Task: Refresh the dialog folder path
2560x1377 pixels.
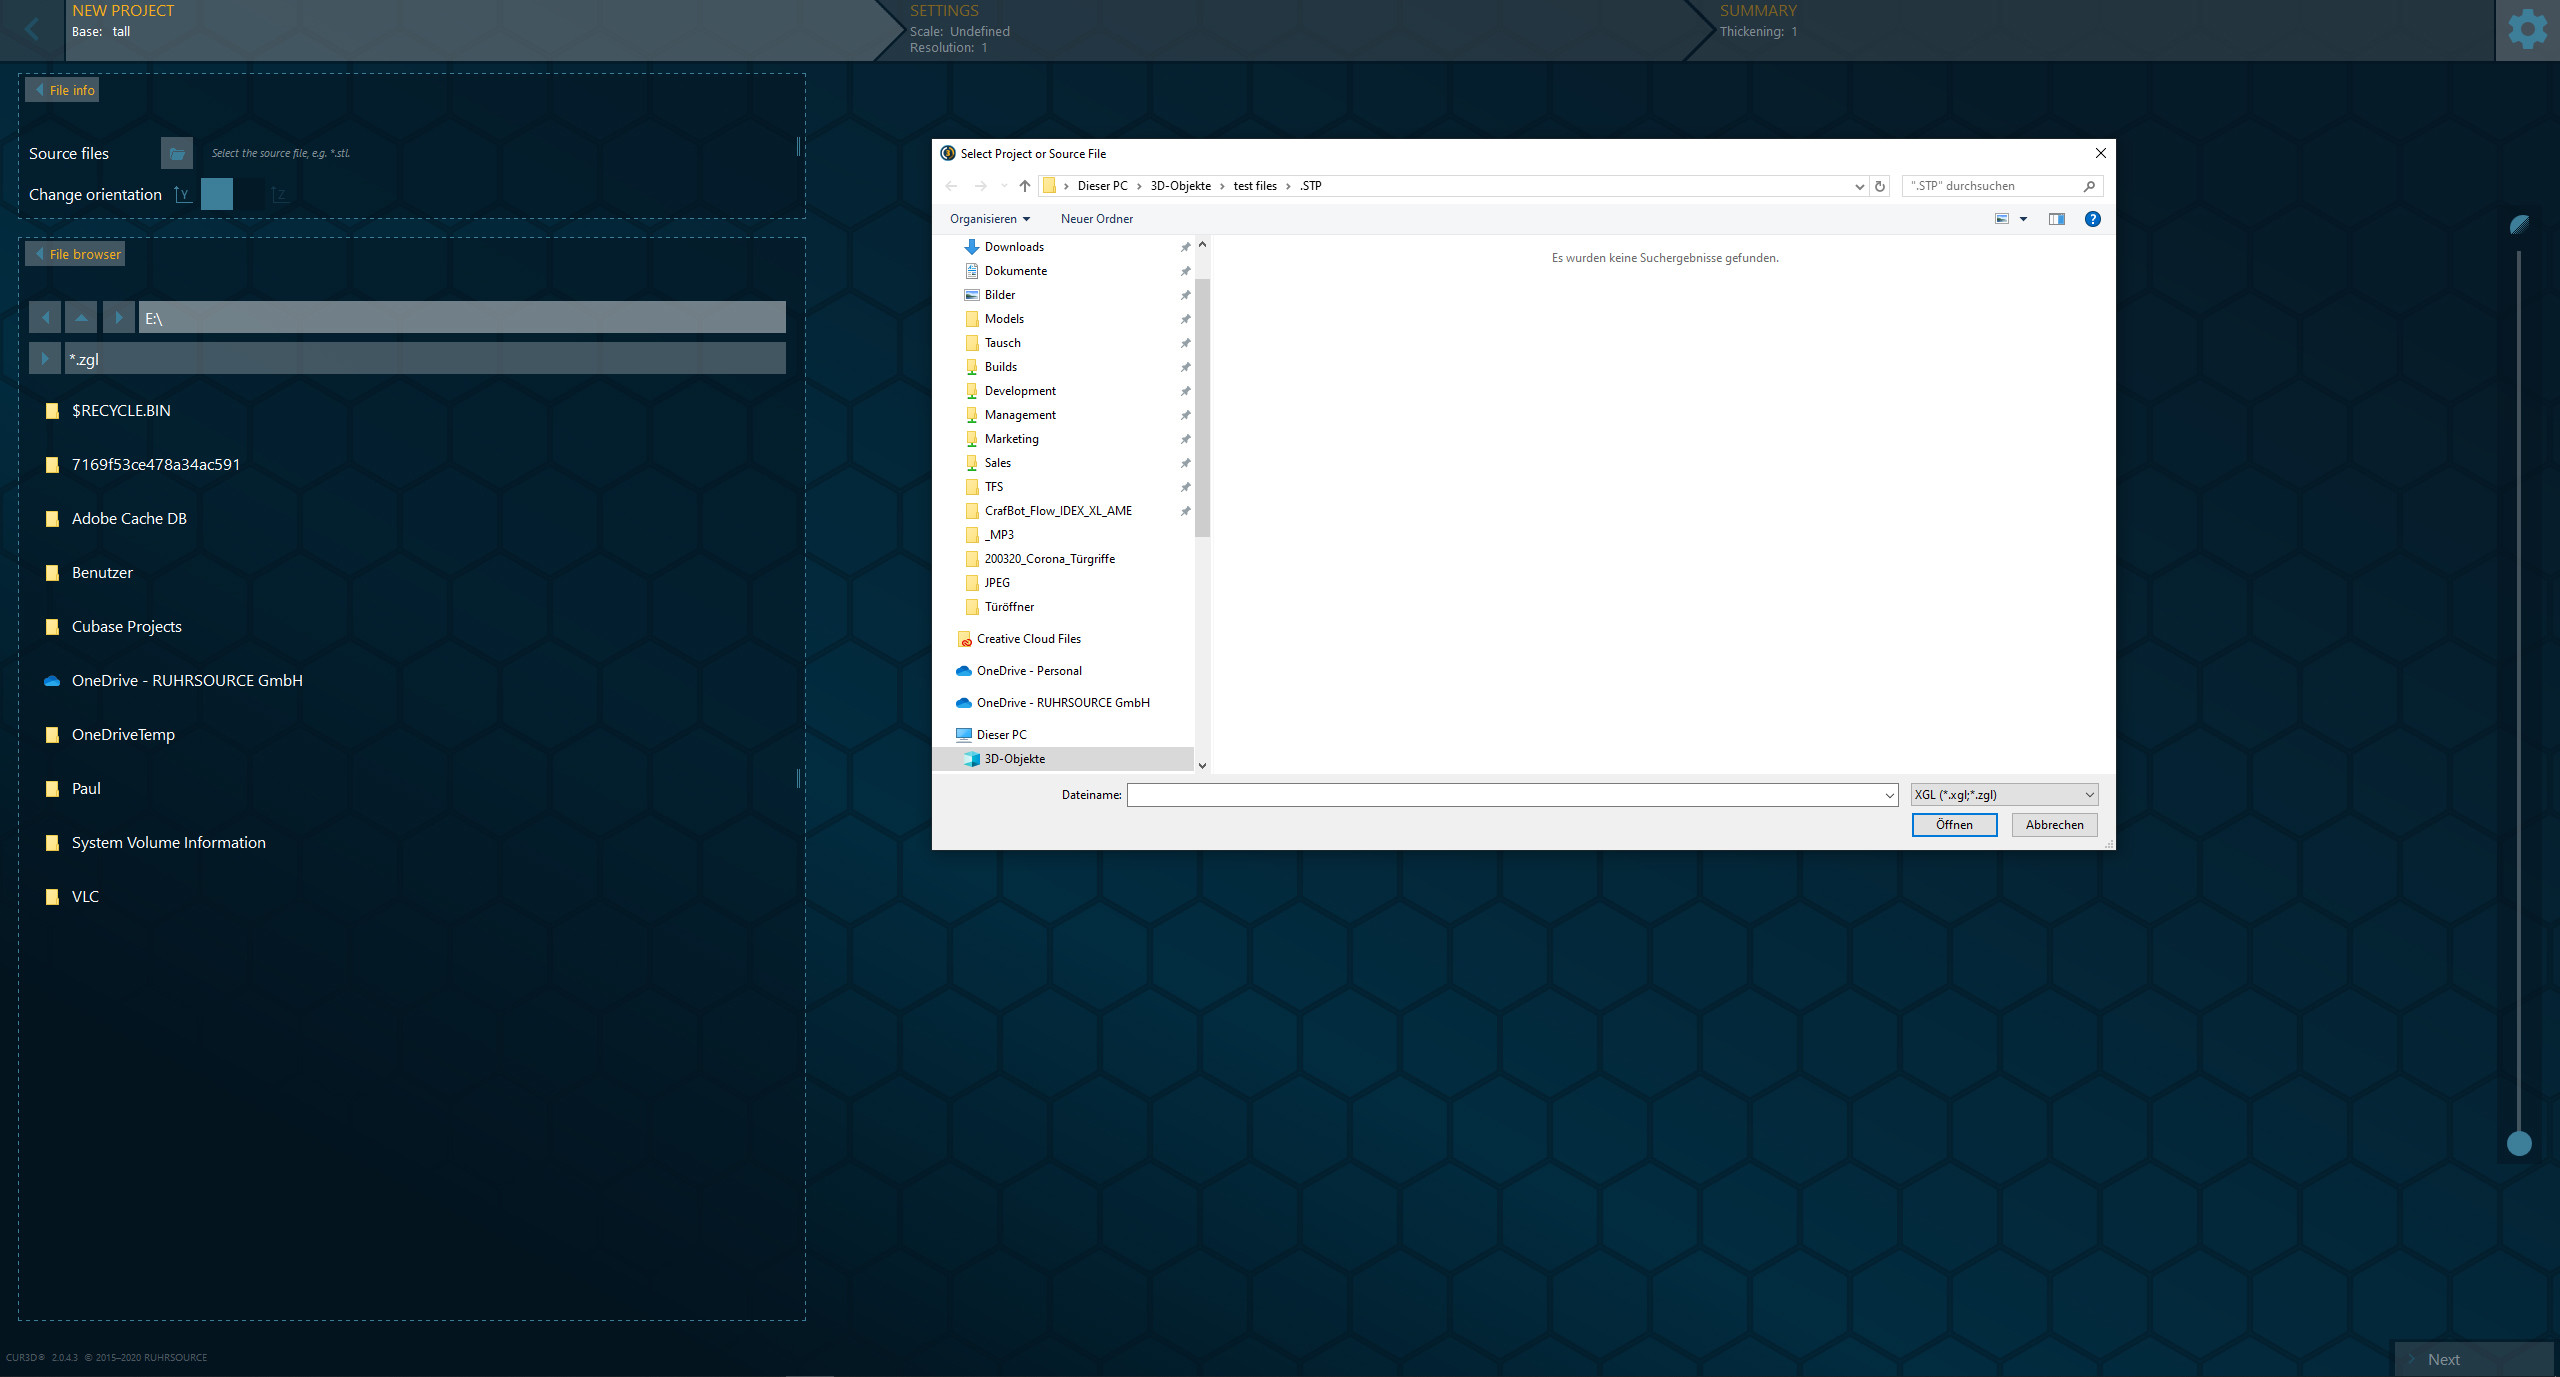Action: pyautogui.click(x=1880, y=186)
